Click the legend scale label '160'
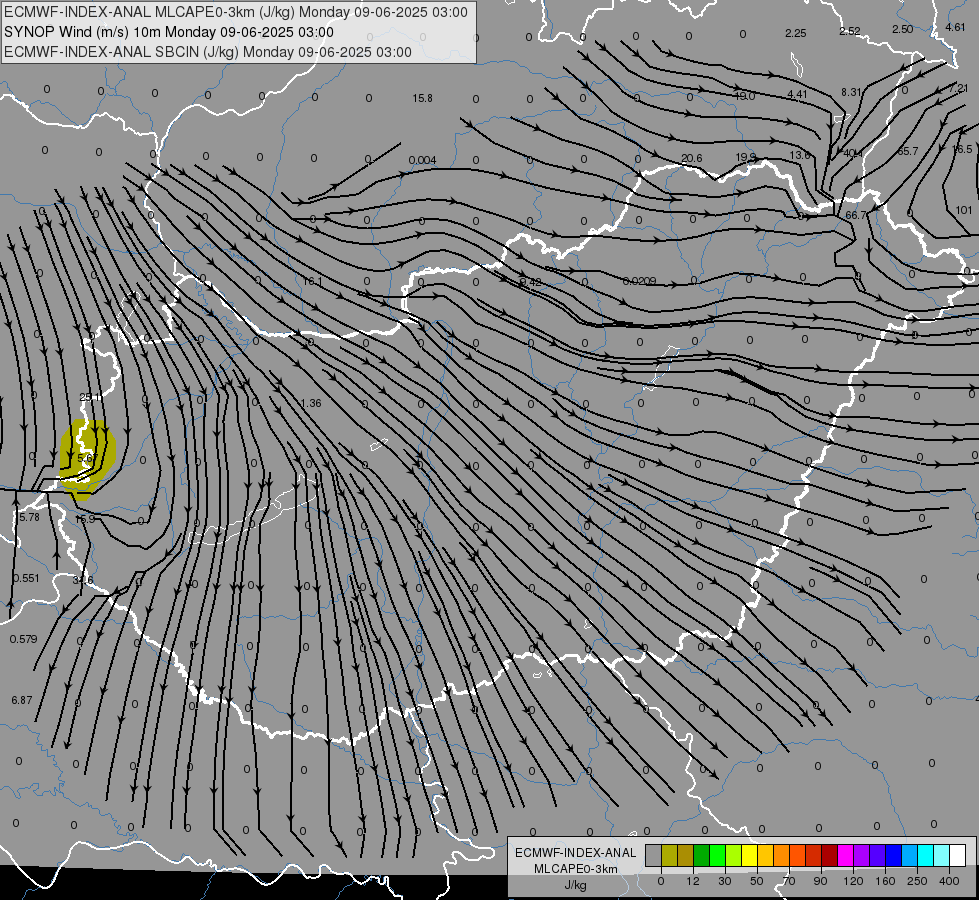The width and height of the screenshot is (979, 900). [x=885, y=881]
